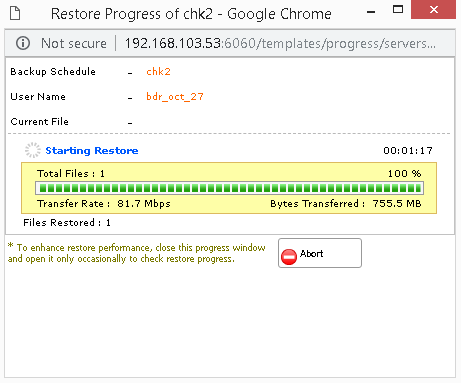The width and height of the screenshot is (461, 383).
Task: Maximize the Restore Progress window
Action: 398,10
